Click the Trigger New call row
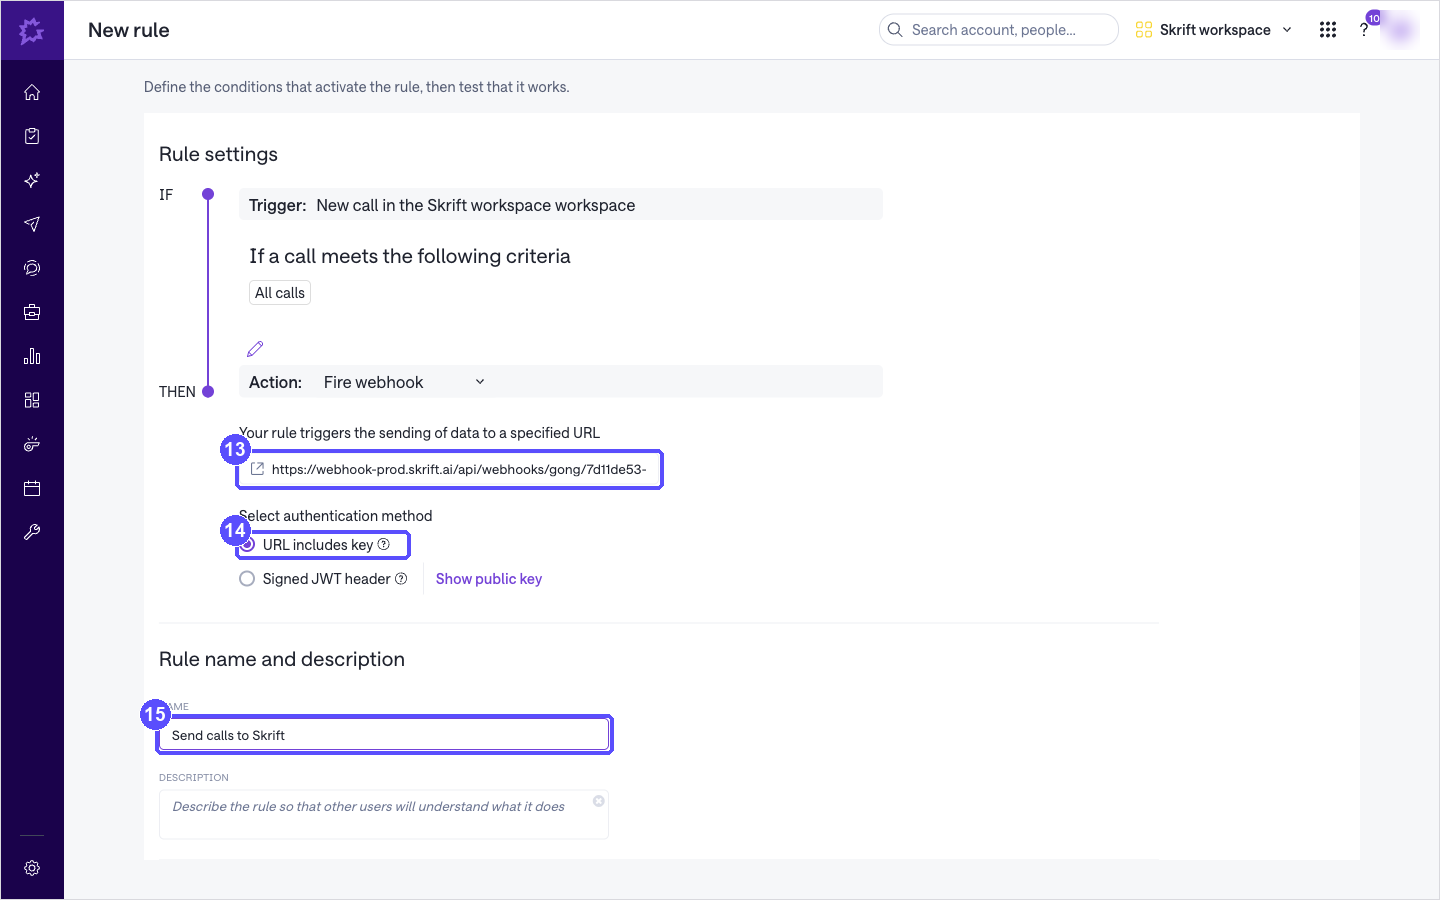 [x=561, y=205]
